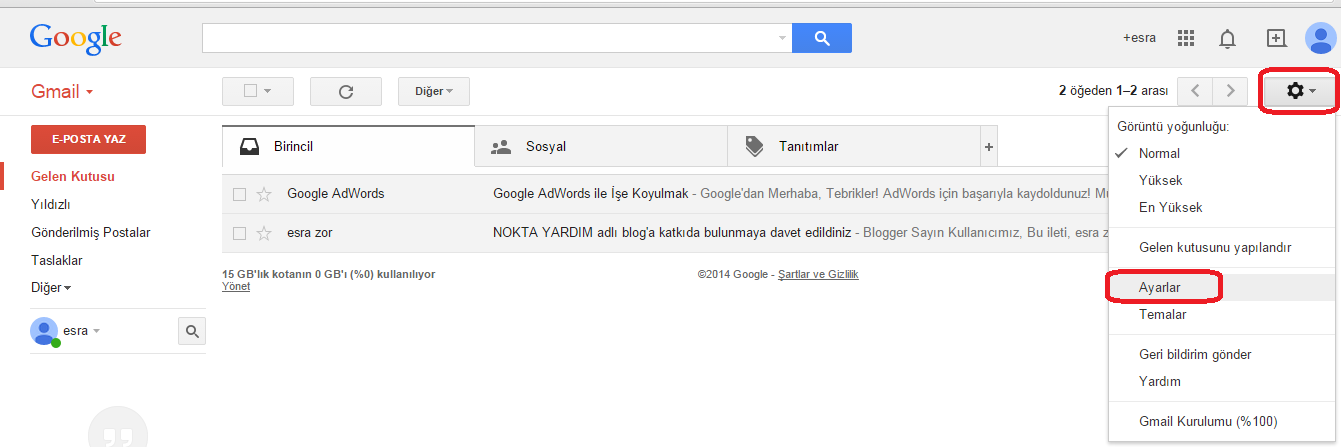Switch to the Tanıtımlar tab
1341x447 pixels.
(x=854, y=147)
